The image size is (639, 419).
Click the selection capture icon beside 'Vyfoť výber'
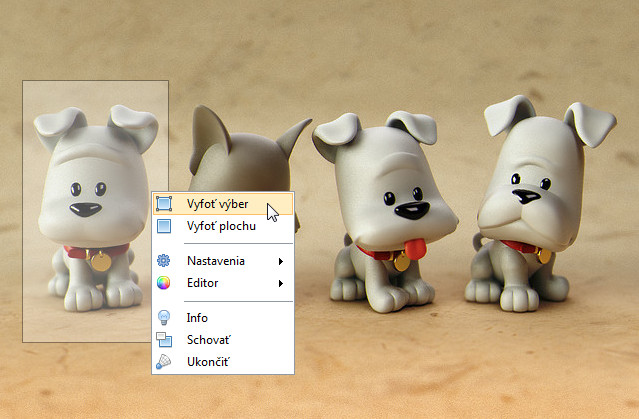click(x=164, y=204)
